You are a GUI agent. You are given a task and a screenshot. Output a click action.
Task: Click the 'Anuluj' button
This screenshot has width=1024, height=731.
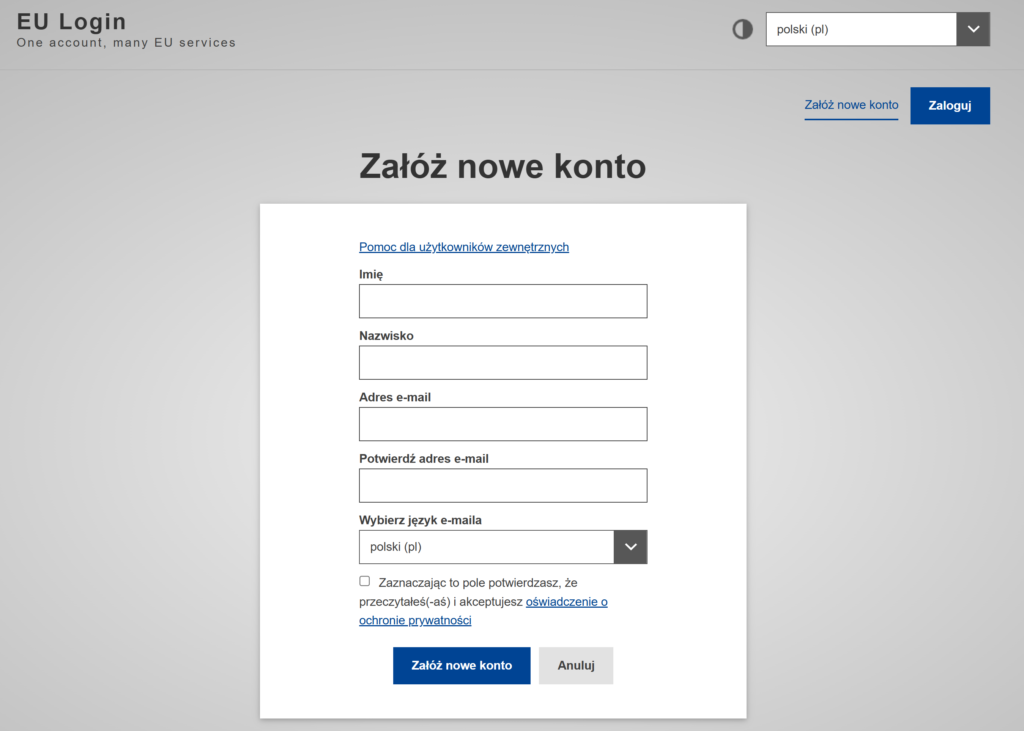click(x=575, y=665)
